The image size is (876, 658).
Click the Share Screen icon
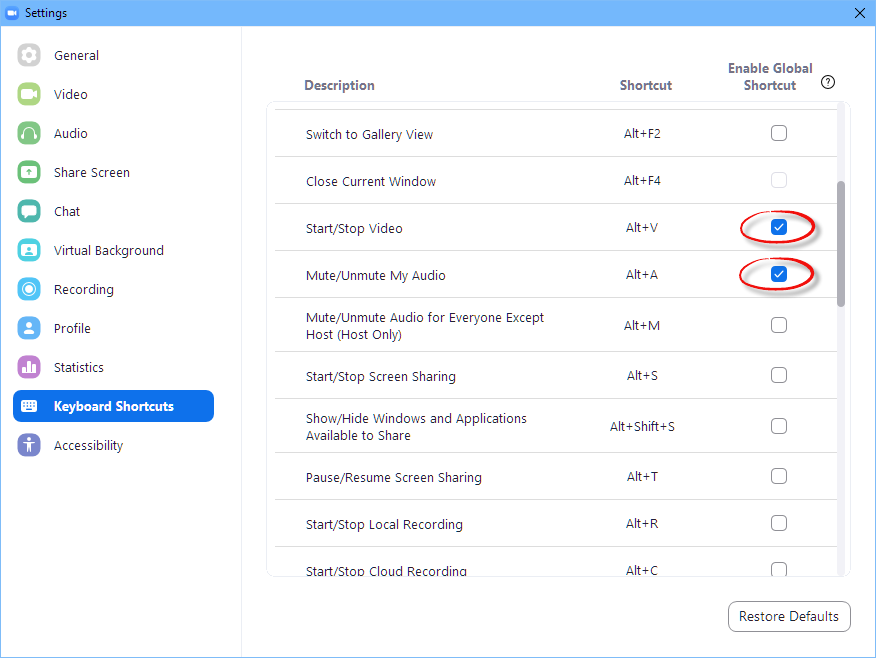tap(29, 173)
